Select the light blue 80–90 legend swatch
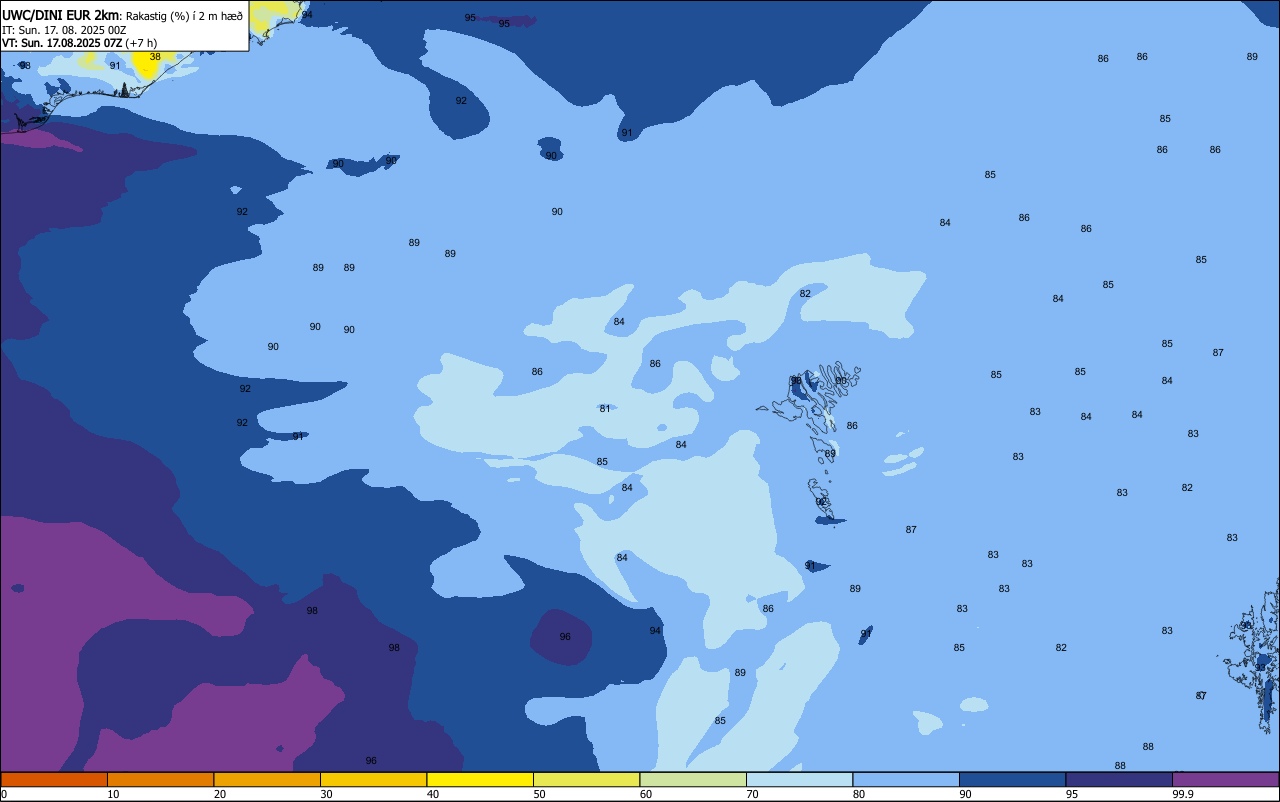 pyautogui.click(x=906, y=779)
